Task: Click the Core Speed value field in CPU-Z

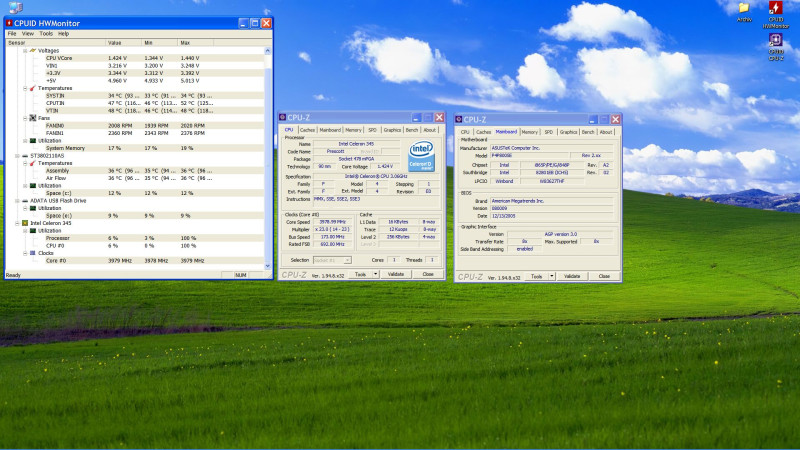Action: pyautogui.click(x=332, y=222)
